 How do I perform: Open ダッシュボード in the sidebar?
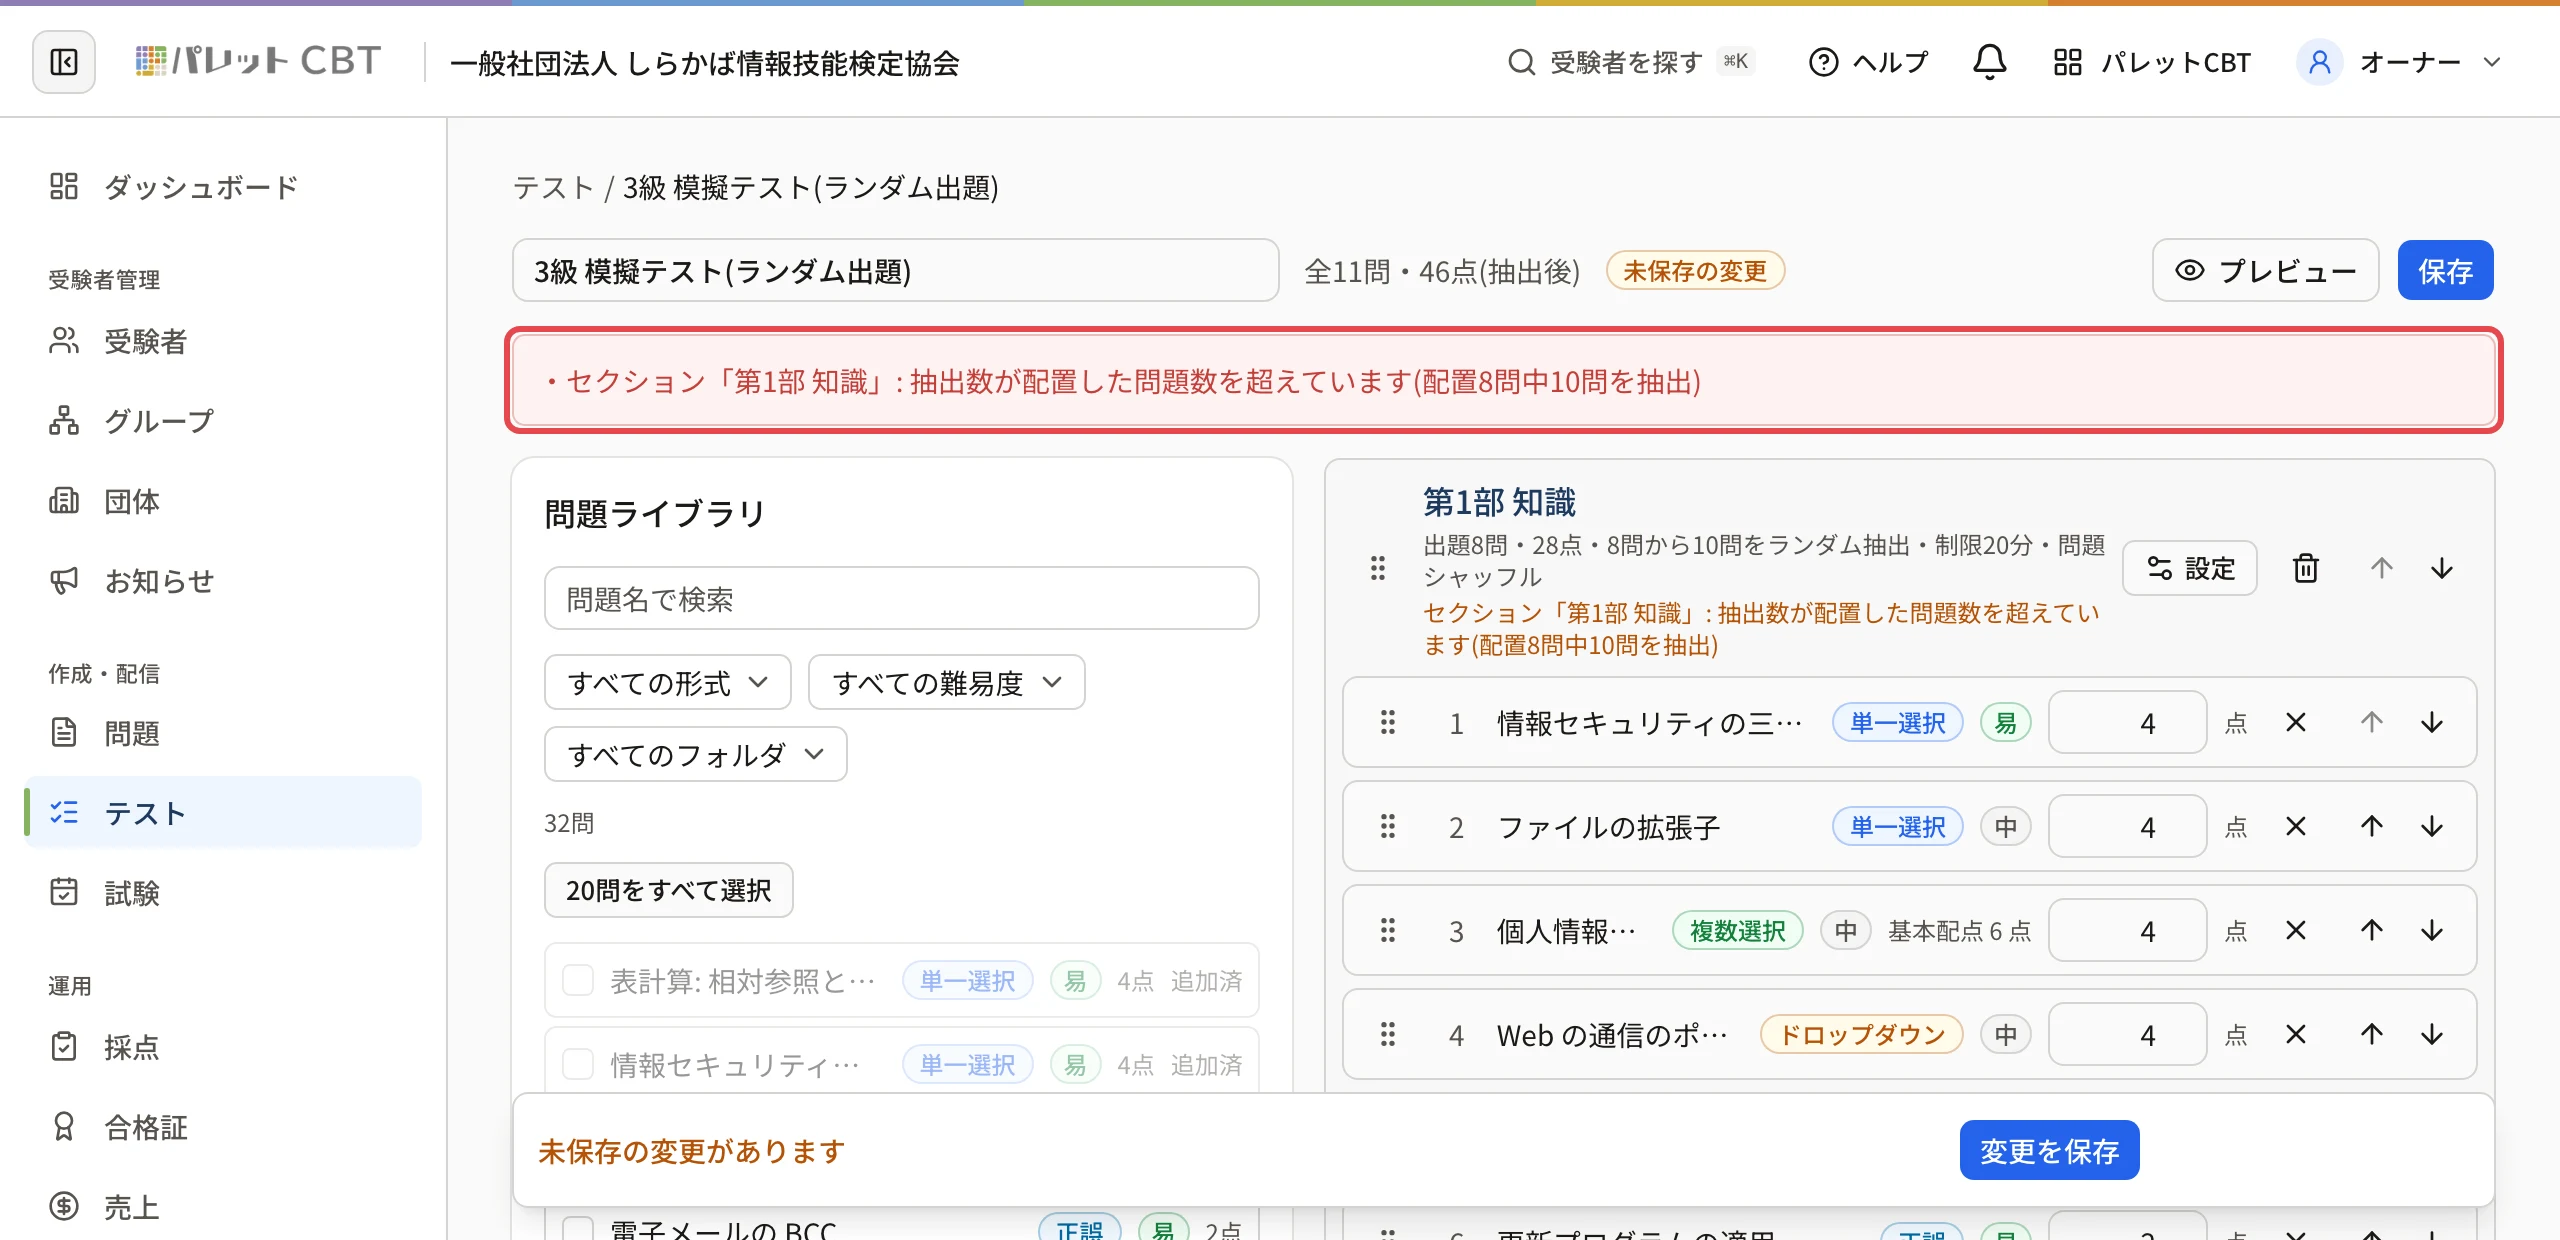pos(222,186)
